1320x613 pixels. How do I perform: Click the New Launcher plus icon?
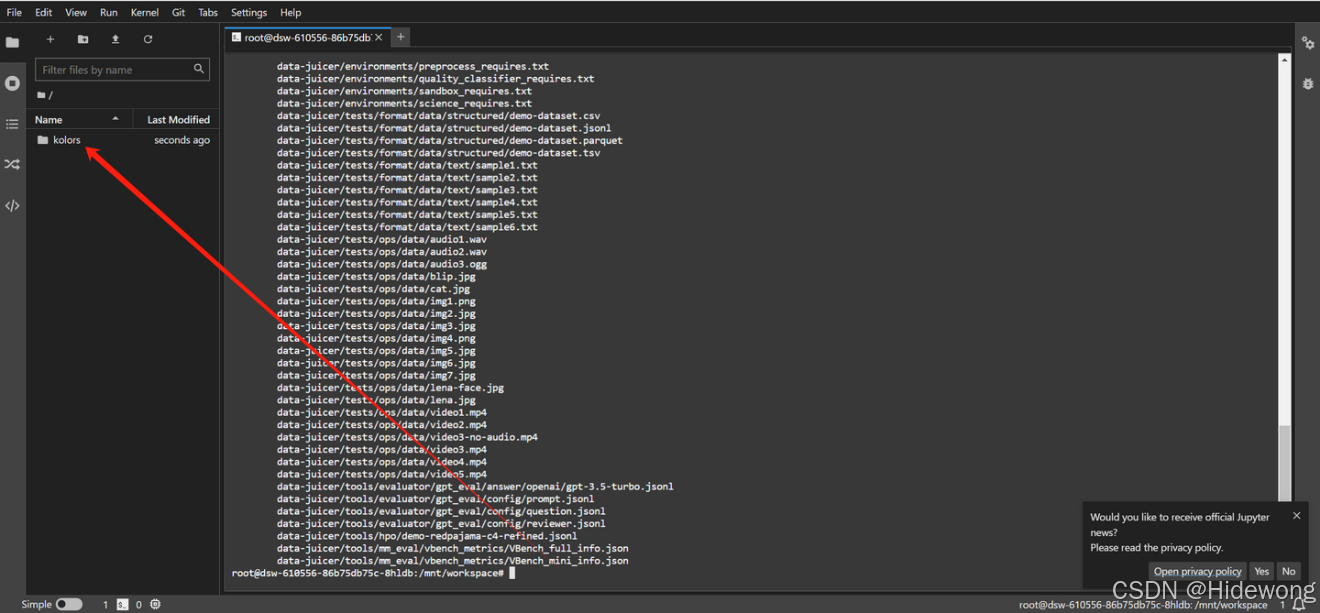coord(50,39)
